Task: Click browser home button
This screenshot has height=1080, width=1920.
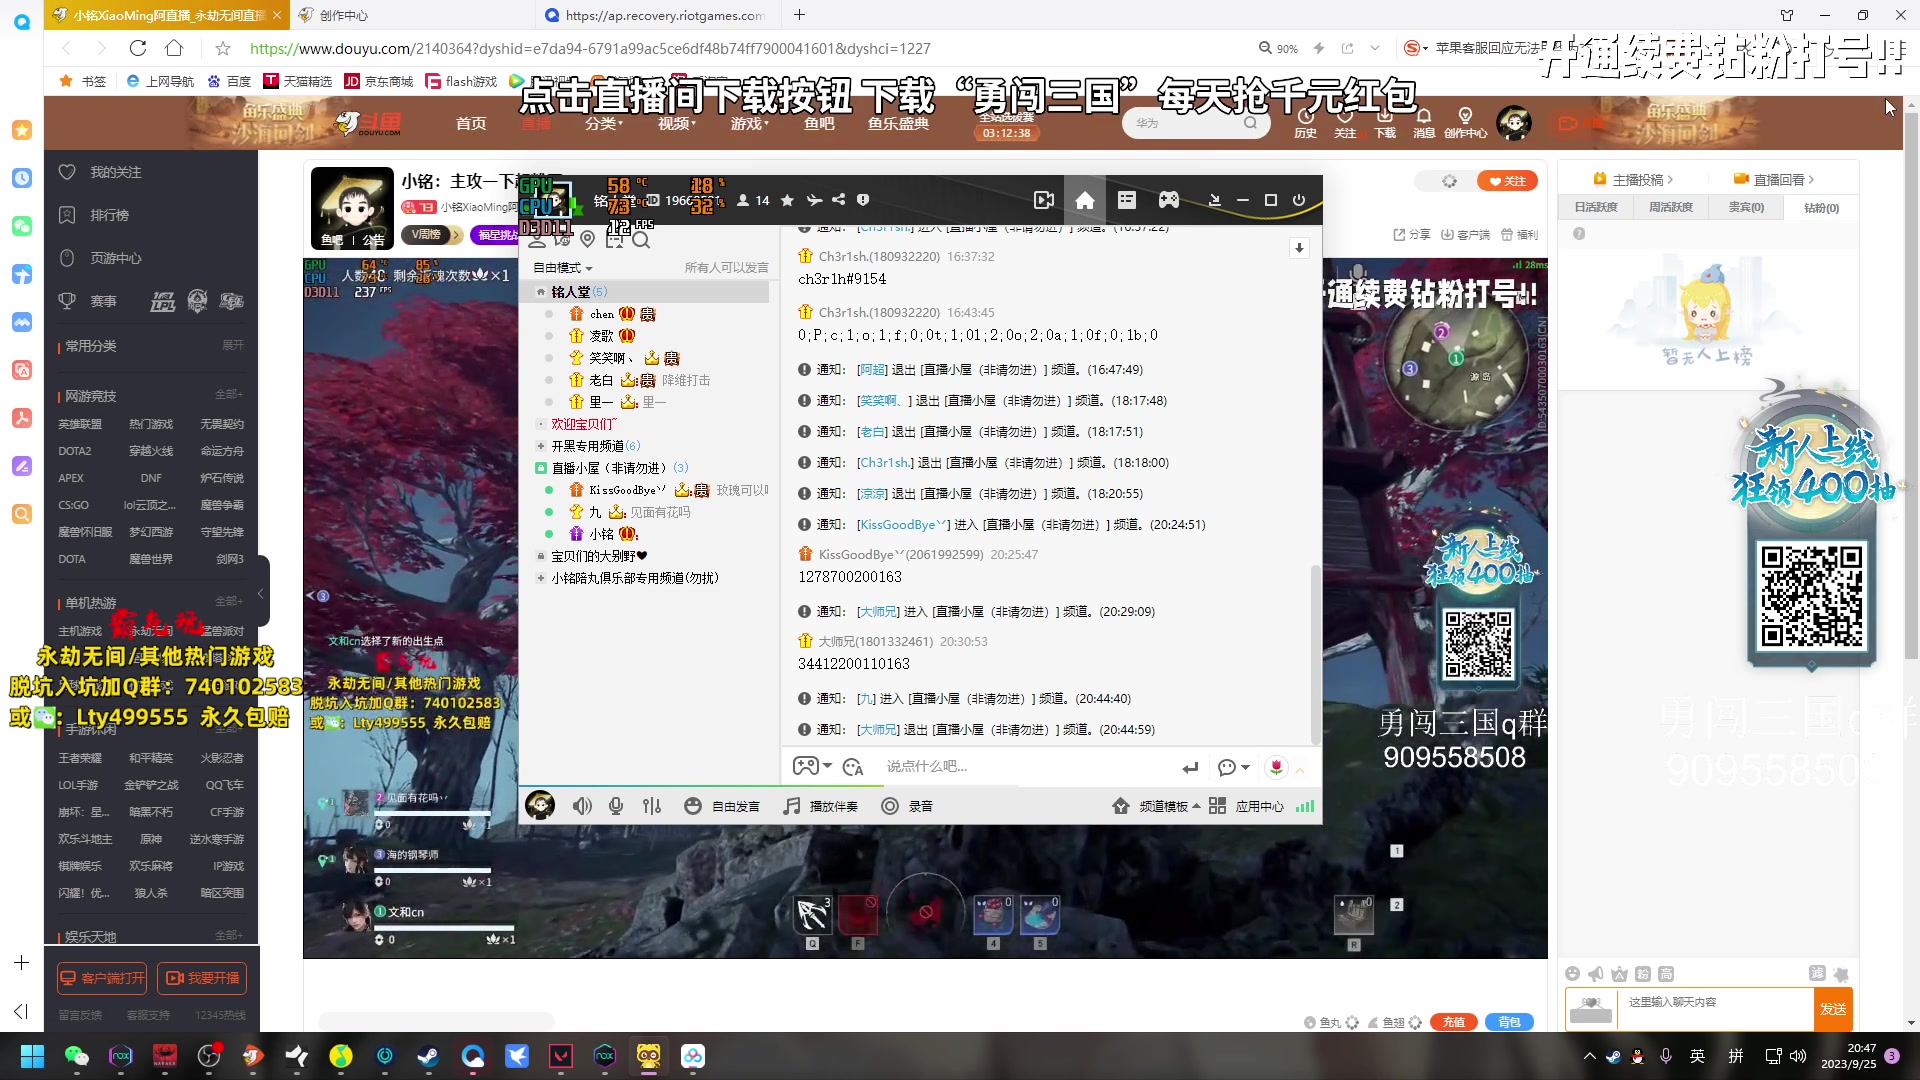Action: 174,48
